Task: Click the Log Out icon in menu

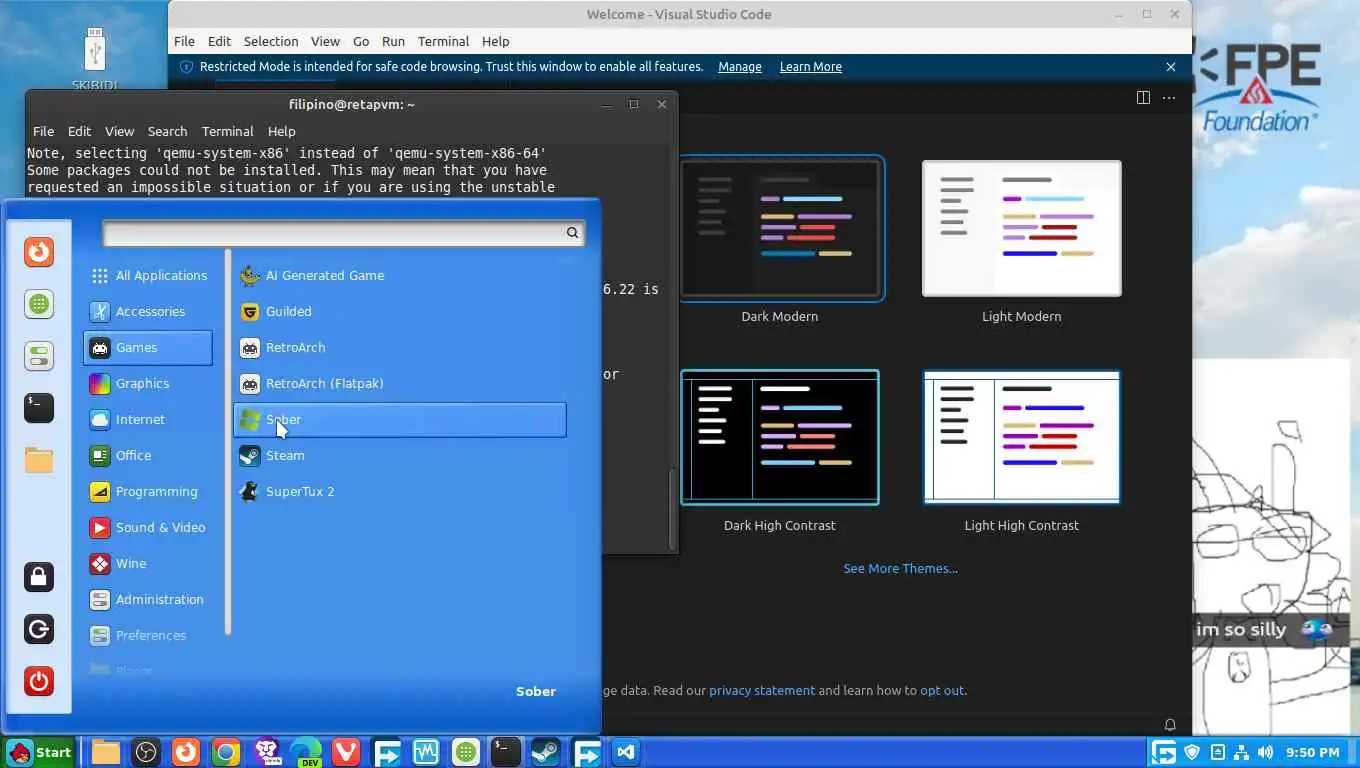Action: coord(39,629)
